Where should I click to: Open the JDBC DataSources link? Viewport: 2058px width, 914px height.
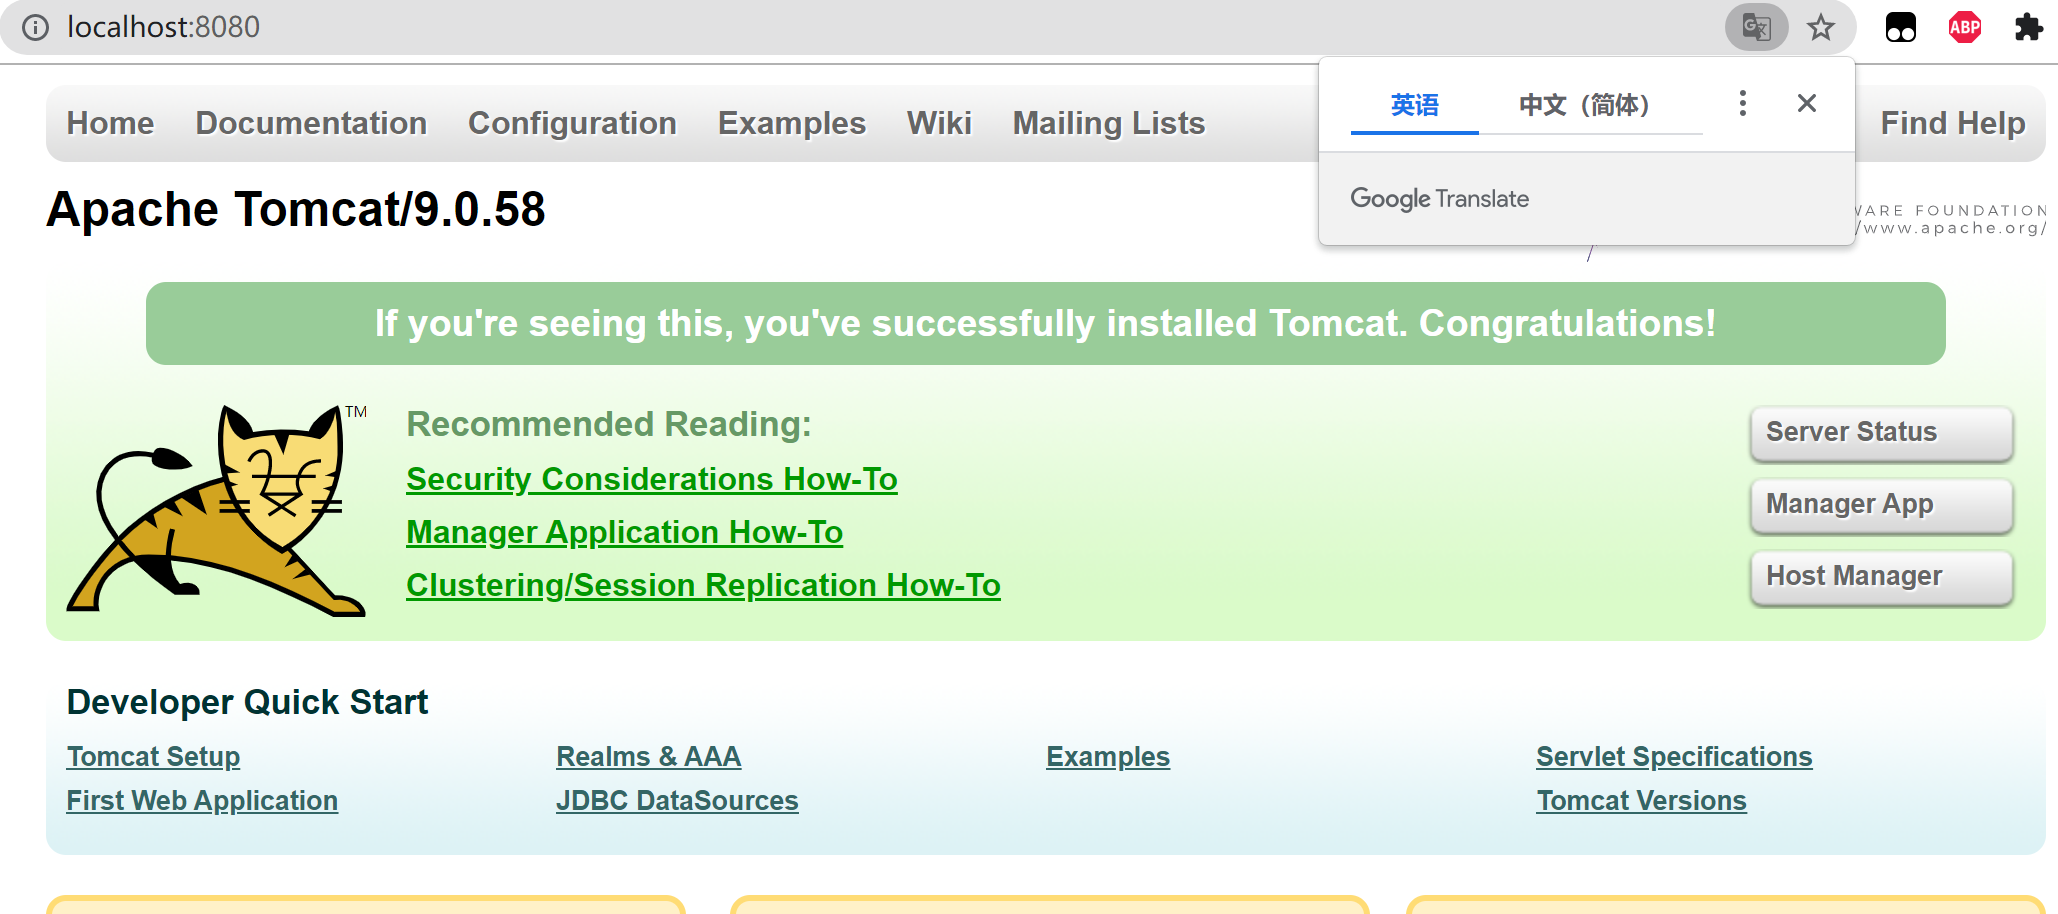coord(677,801)
